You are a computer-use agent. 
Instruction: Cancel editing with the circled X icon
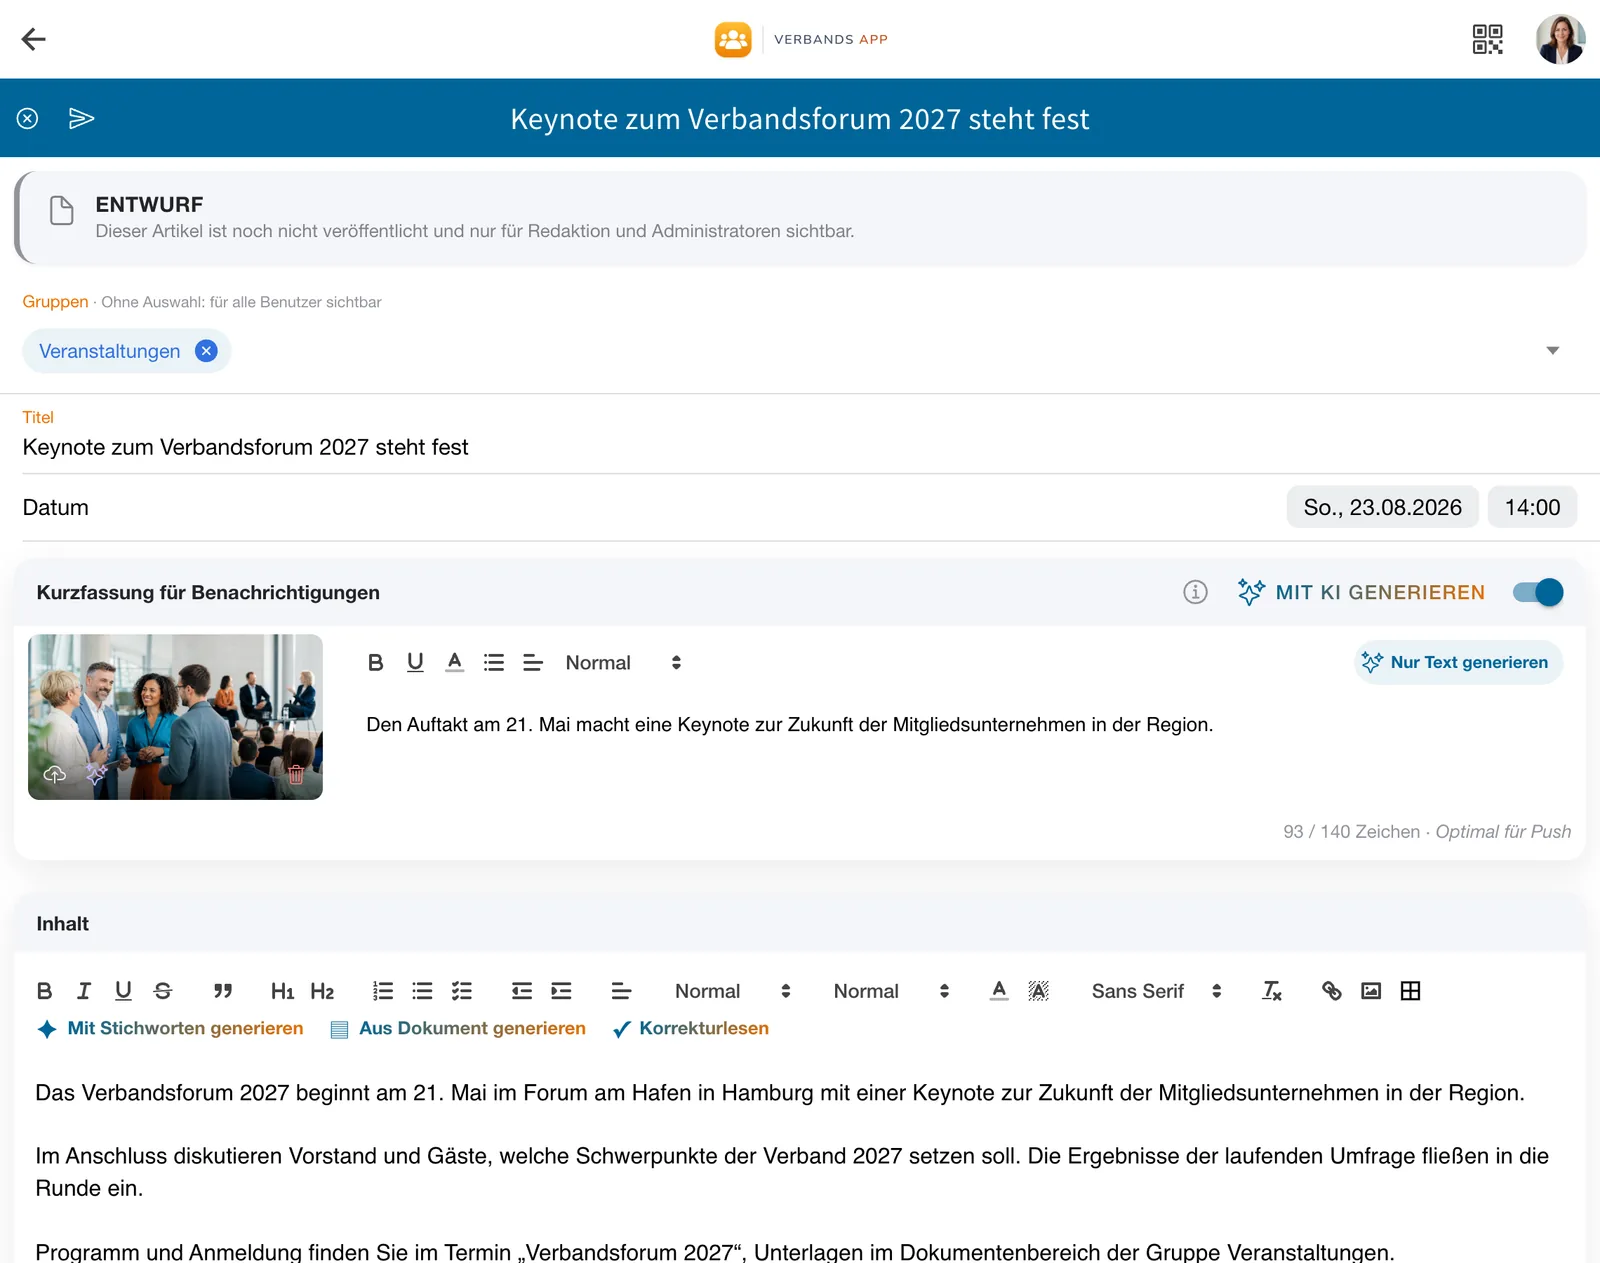pos(28,119)
